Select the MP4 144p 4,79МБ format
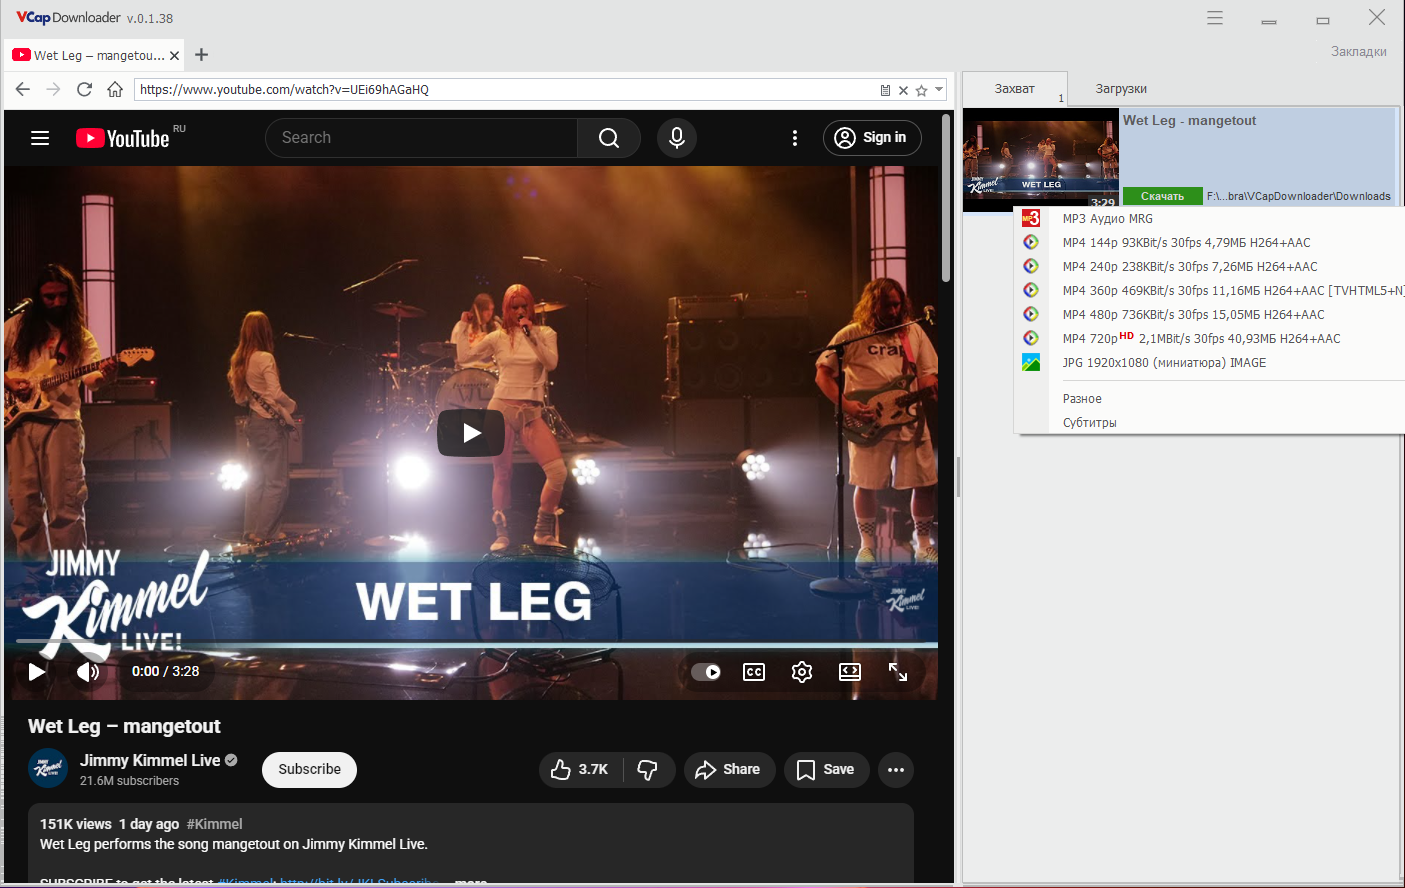This screenshot has width=1405, height=888. pos(1186,243)
